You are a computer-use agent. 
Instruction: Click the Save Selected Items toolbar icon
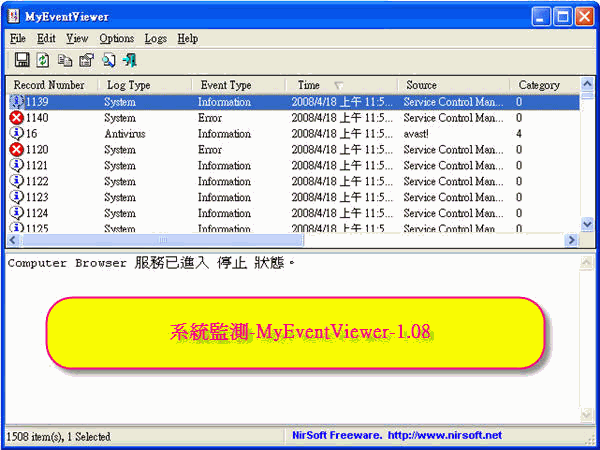click(21, 60)
